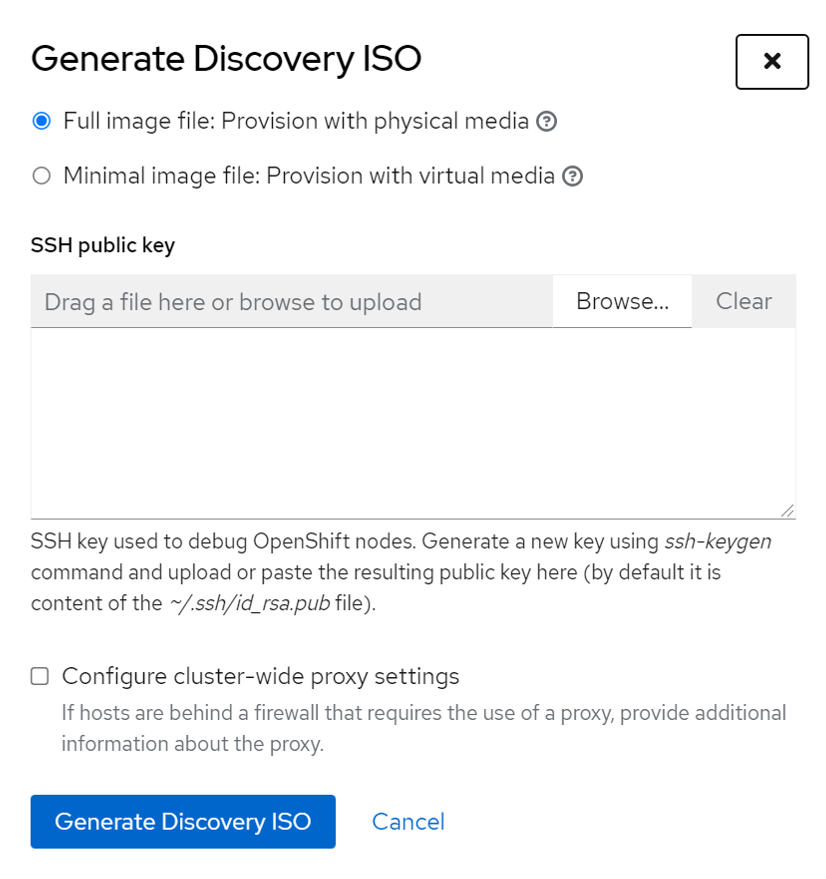The image size is (826, 879).
Task: Click the 'Drag a file here' filename field
Action: 291,302
